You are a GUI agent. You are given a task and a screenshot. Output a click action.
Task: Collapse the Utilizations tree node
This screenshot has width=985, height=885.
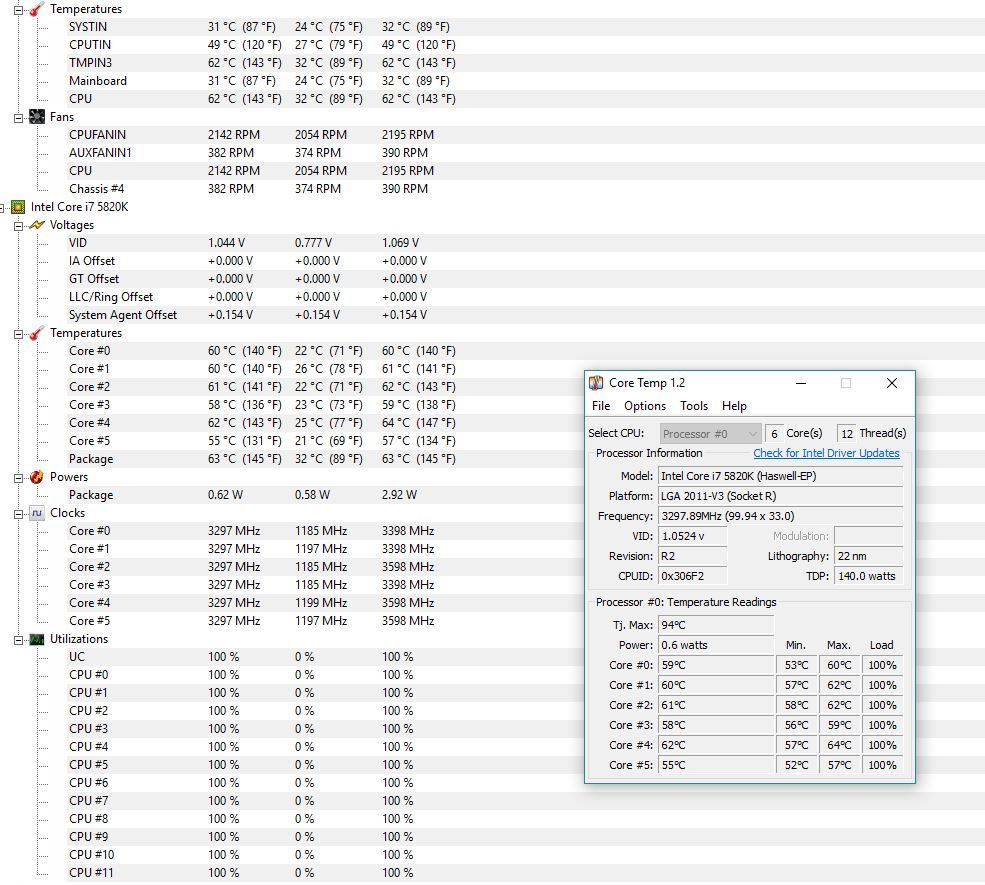[18, 640]
